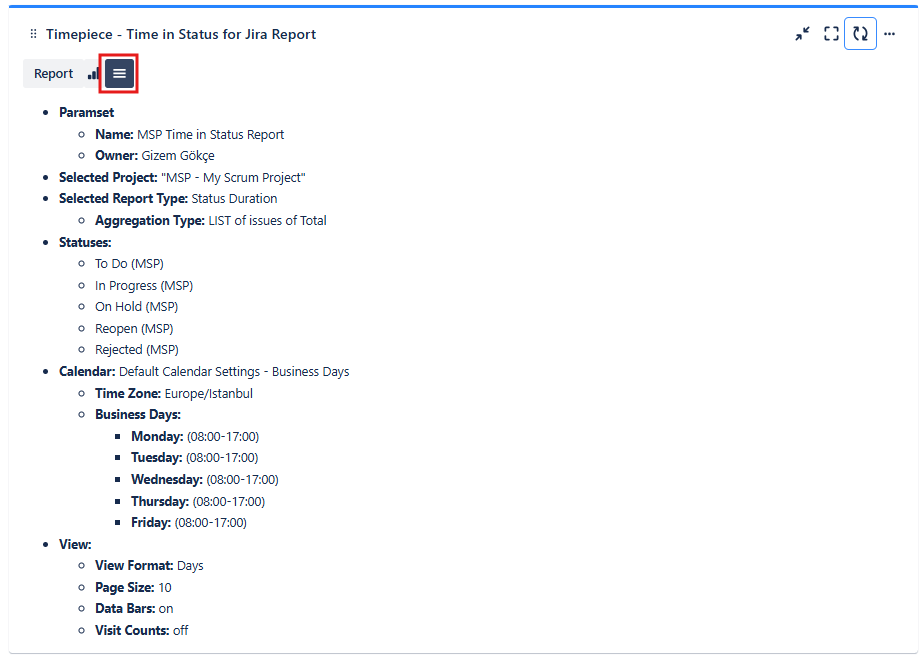Viewport: 922px width, 656px height.
Task: Click the Wednesday business hours entry
Action: pos(204,480)
